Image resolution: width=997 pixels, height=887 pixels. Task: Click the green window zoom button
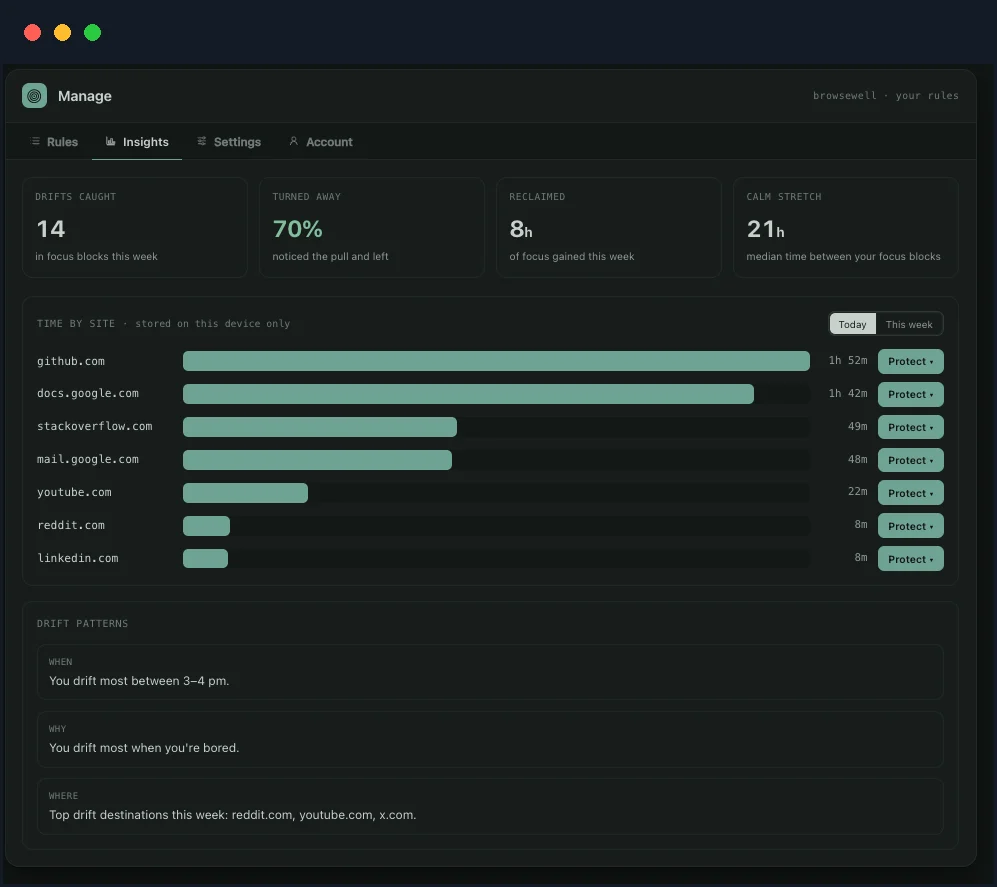(92, 32)
